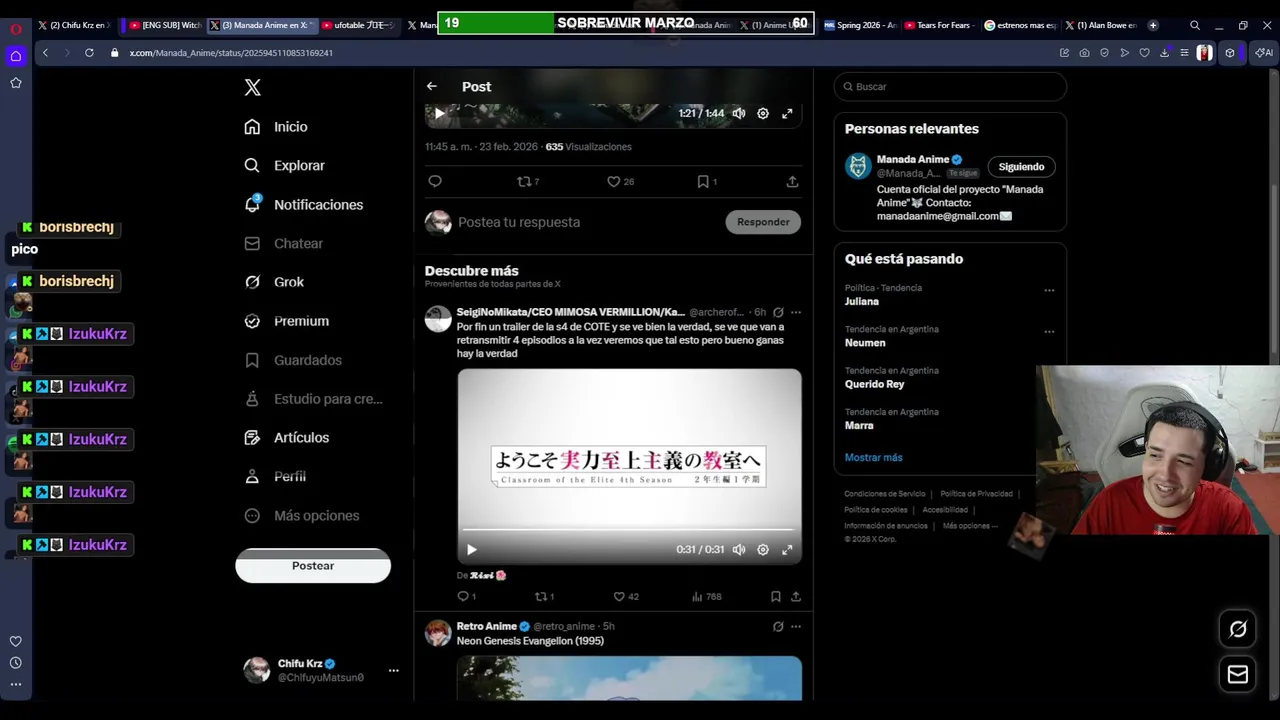1280x720 pixels.
Task: Open more options on SeigiNoMikata post
Action: pos(796,312)
